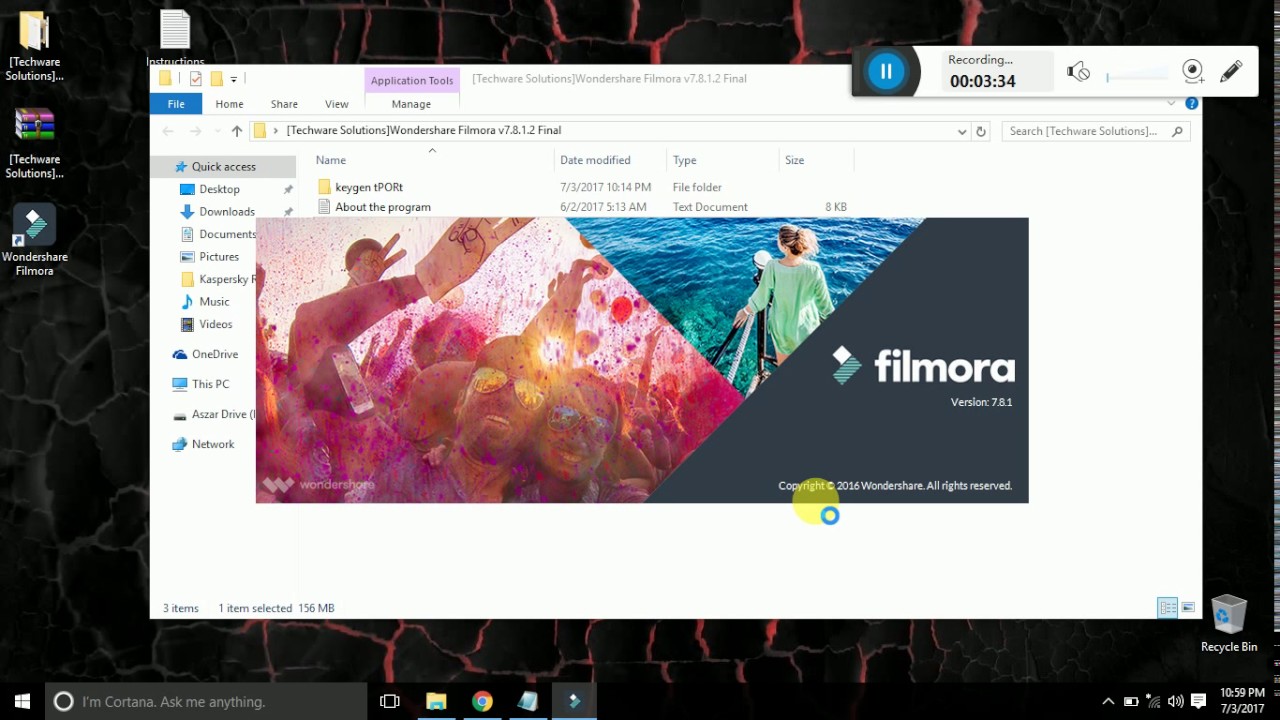Select the Wondershare Filmora desktop shortcut
Viewport: 1280px width, 720px height.
coord(34,241)
